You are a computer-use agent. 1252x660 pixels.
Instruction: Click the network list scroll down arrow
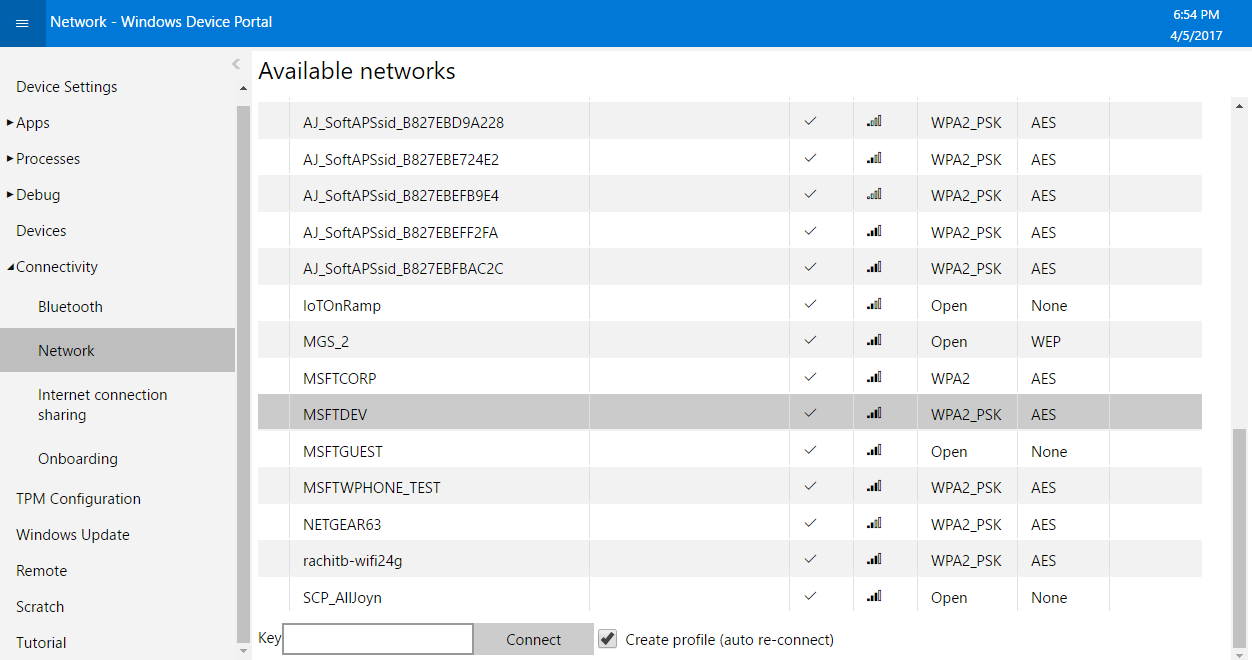[1240, 650]
